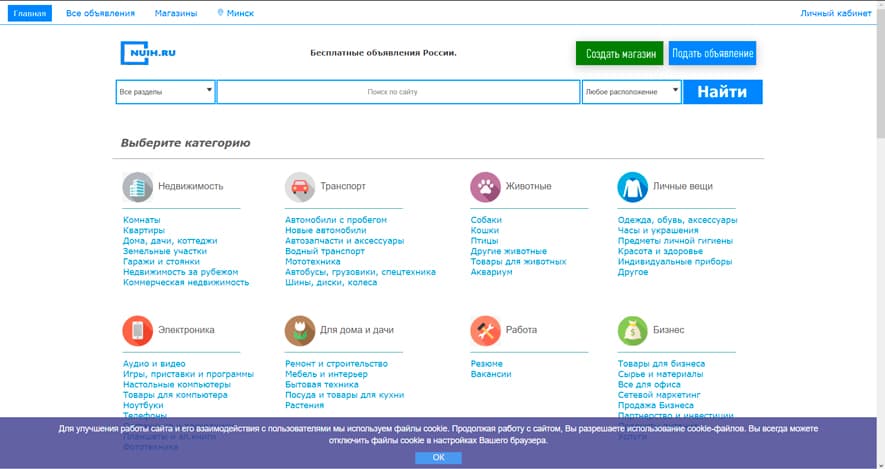
Task: Open the Вакансии link
Action: tap(491, 374)
